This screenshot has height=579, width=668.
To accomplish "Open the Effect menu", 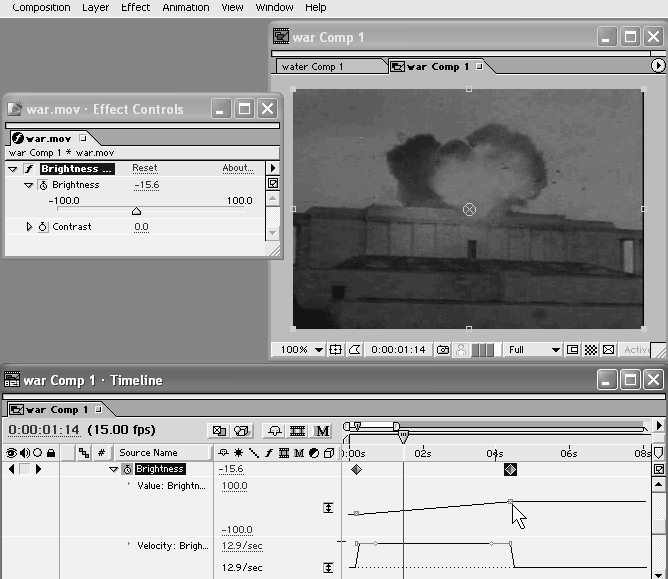I will click(x=135, y=7).
